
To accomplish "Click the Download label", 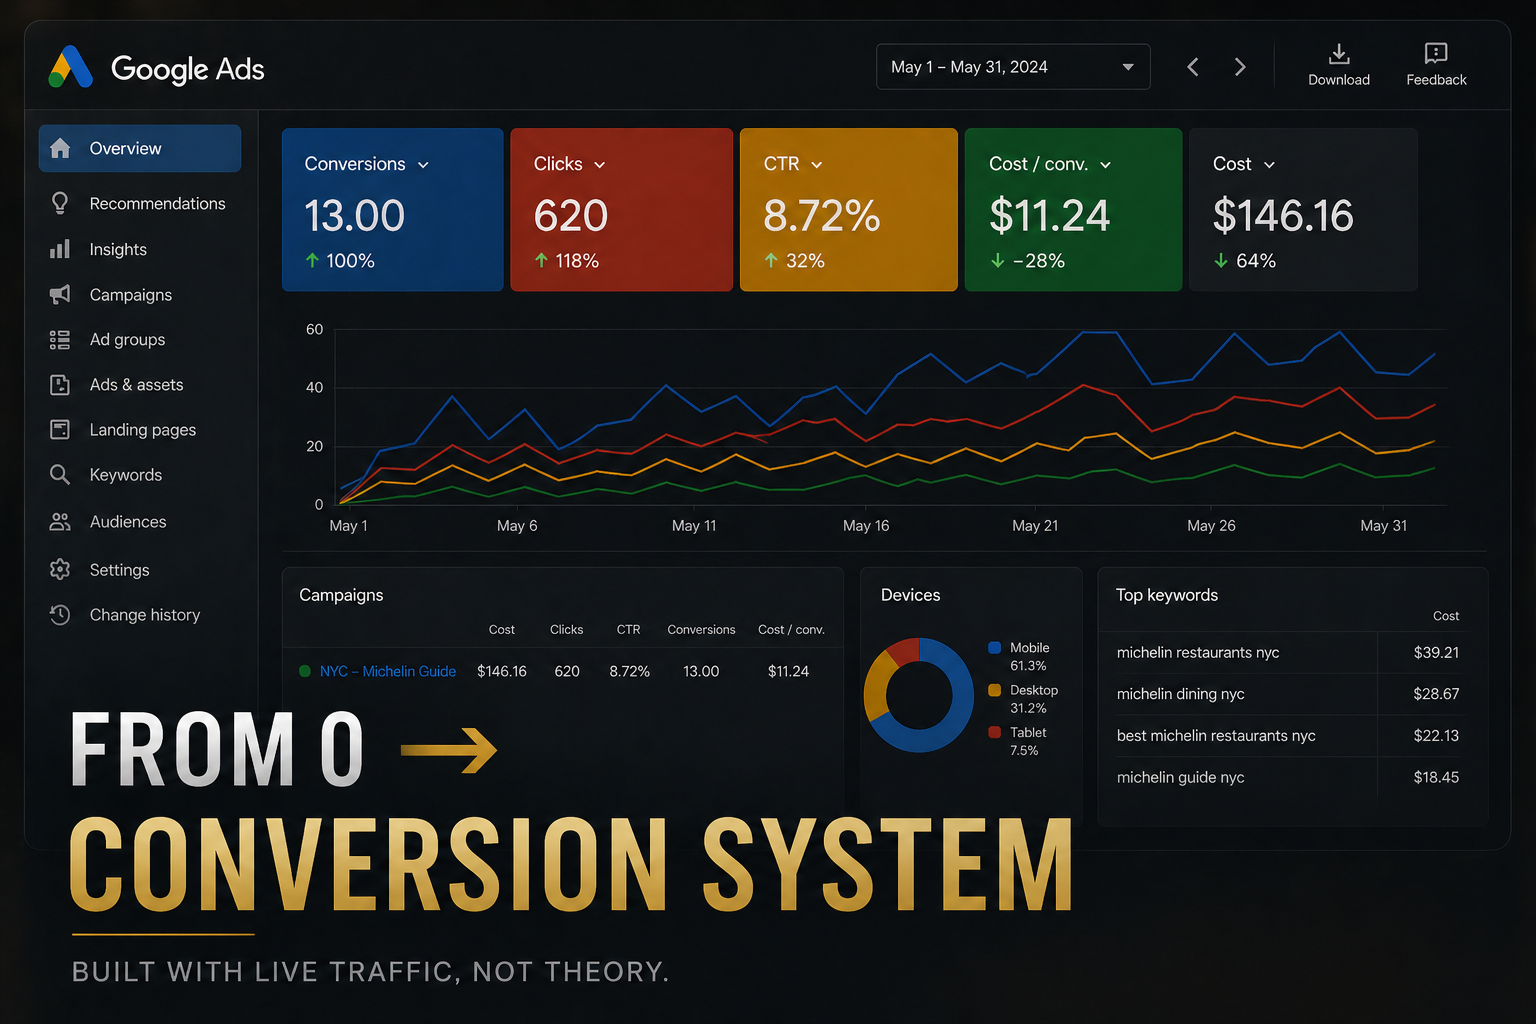I will point(1339,80).
